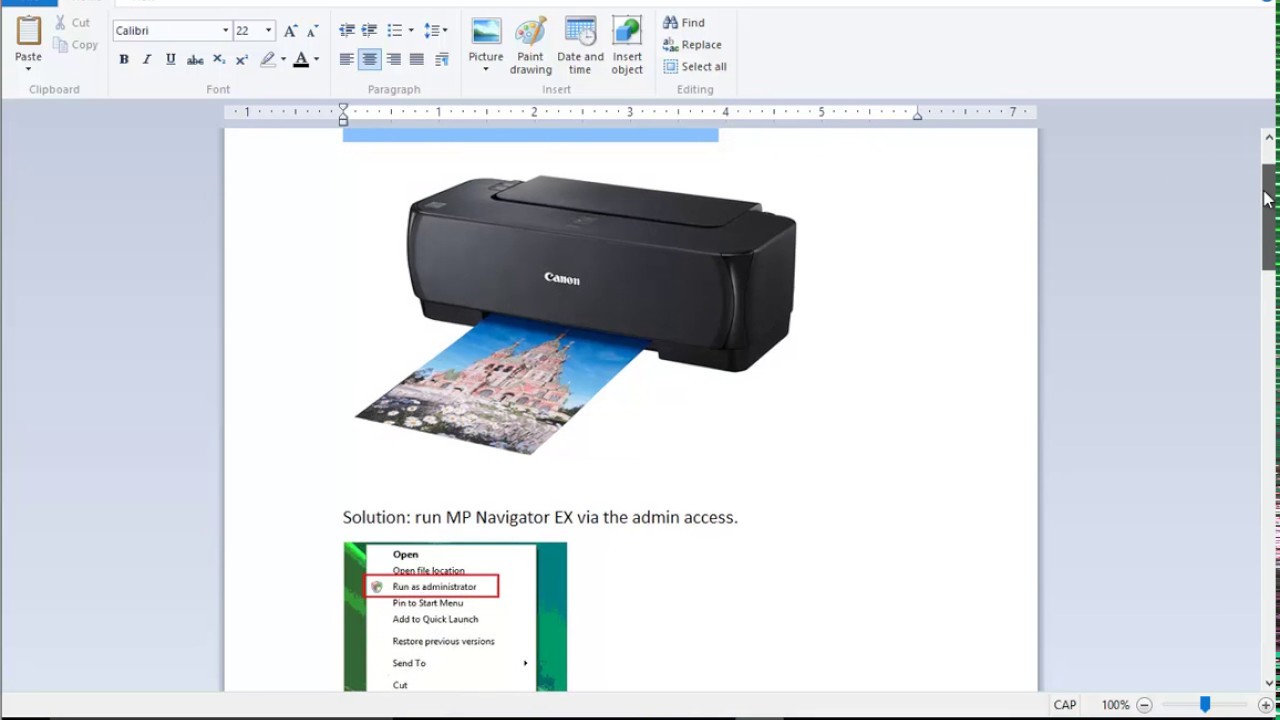This screenshot has width=1280, height=720.
Task: Click the Run as administrator screenshot image
Action: (455, 616)
